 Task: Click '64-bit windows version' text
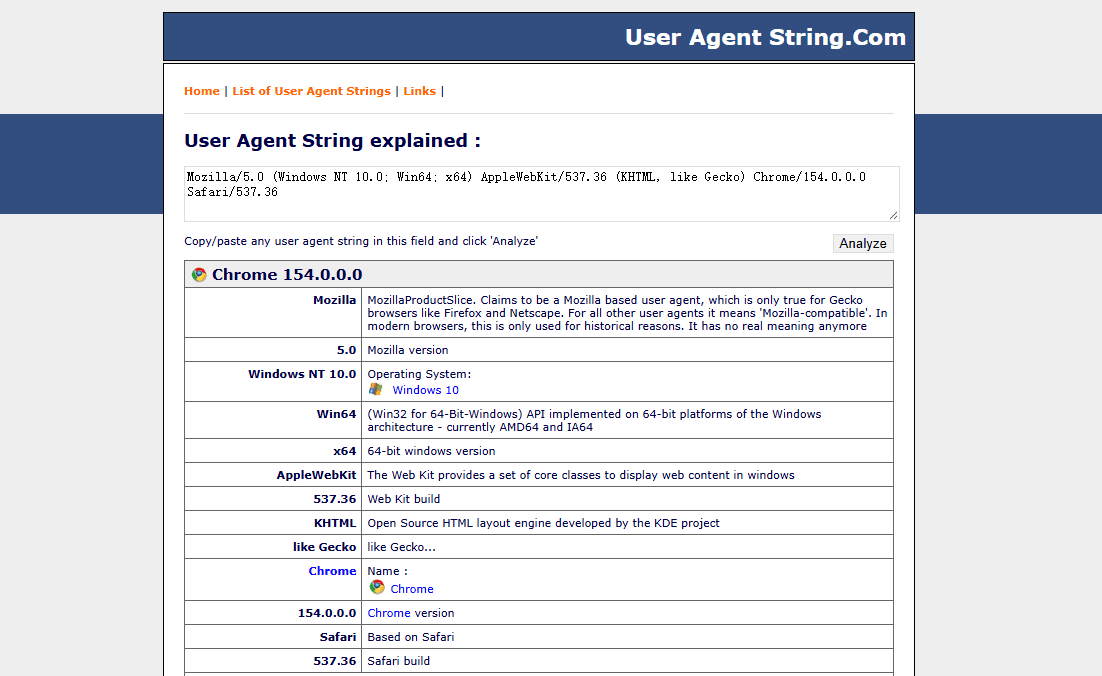coord(432,451)
